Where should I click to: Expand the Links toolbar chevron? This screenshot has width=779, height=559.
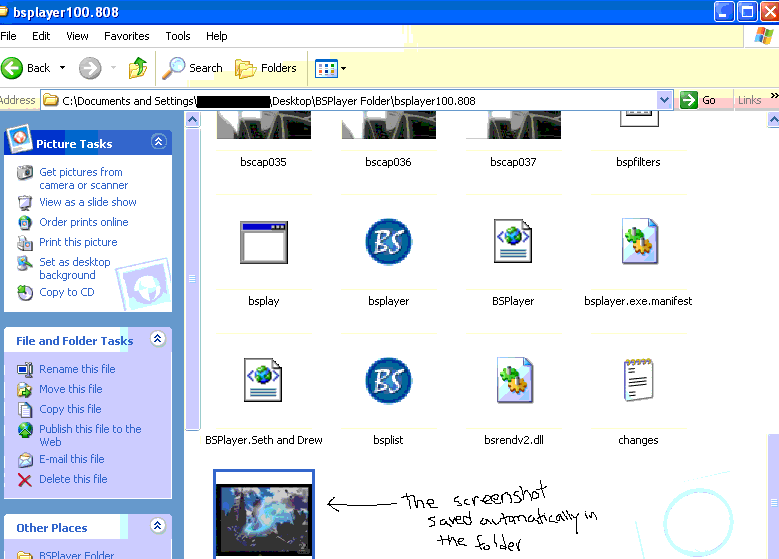tap(774, 95)
